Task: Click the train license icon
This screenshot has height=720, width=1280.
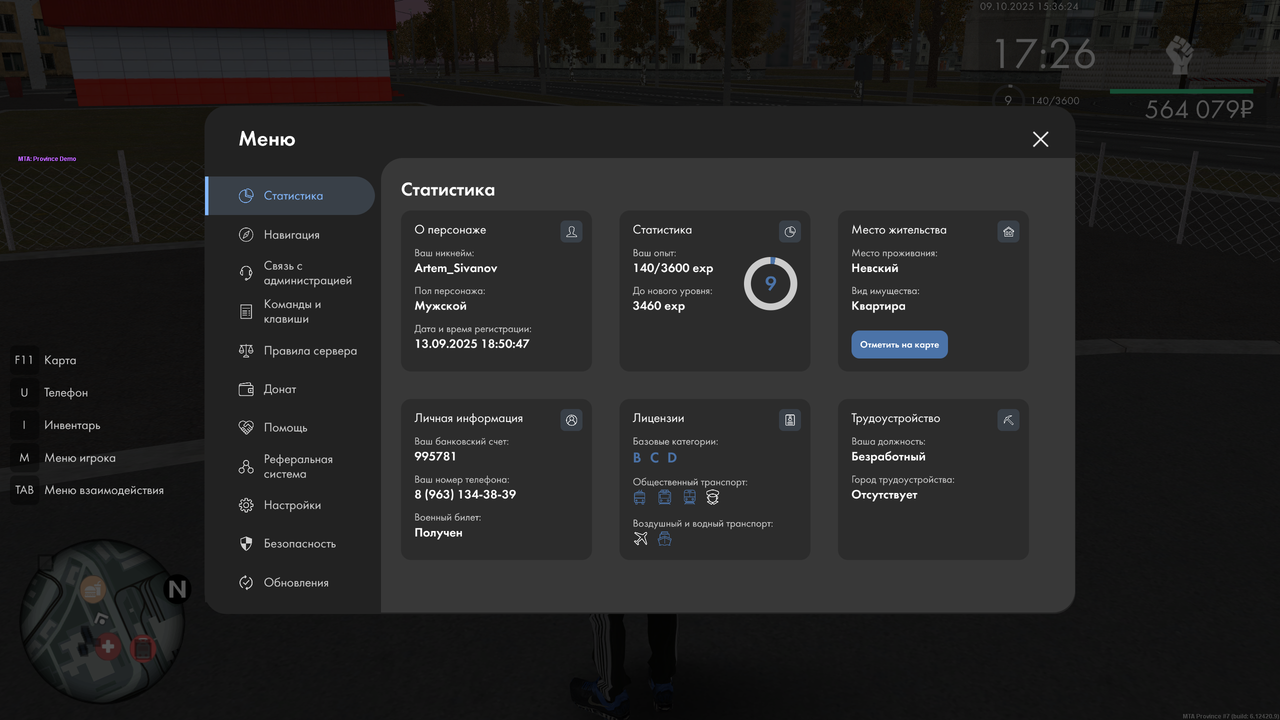Action: [689, 498]
